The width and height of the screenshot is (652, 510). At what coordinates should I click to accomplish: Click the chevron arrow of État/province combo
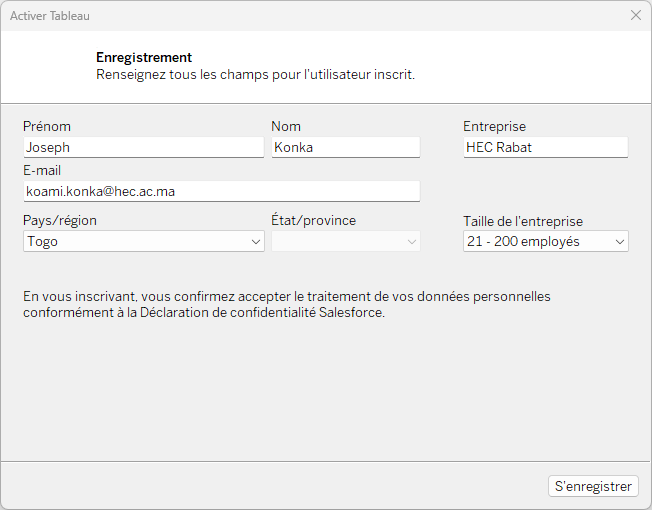[x=412, y=241]
